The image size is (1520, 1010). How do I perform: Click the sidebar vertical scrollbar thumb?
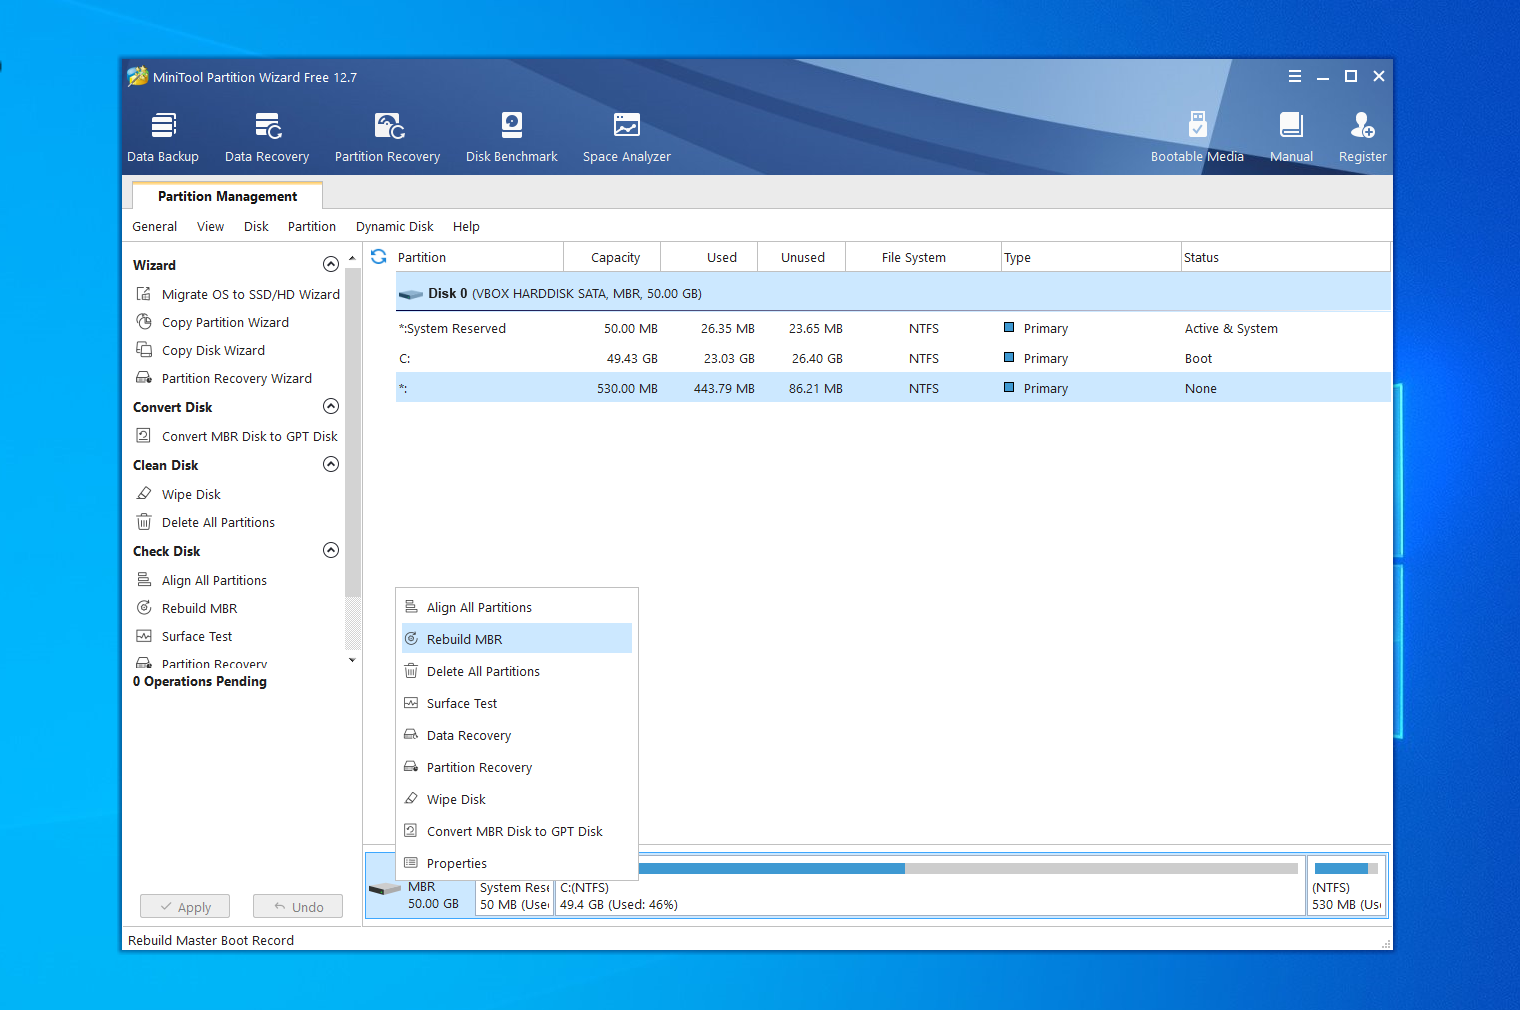tap(352, 433)
